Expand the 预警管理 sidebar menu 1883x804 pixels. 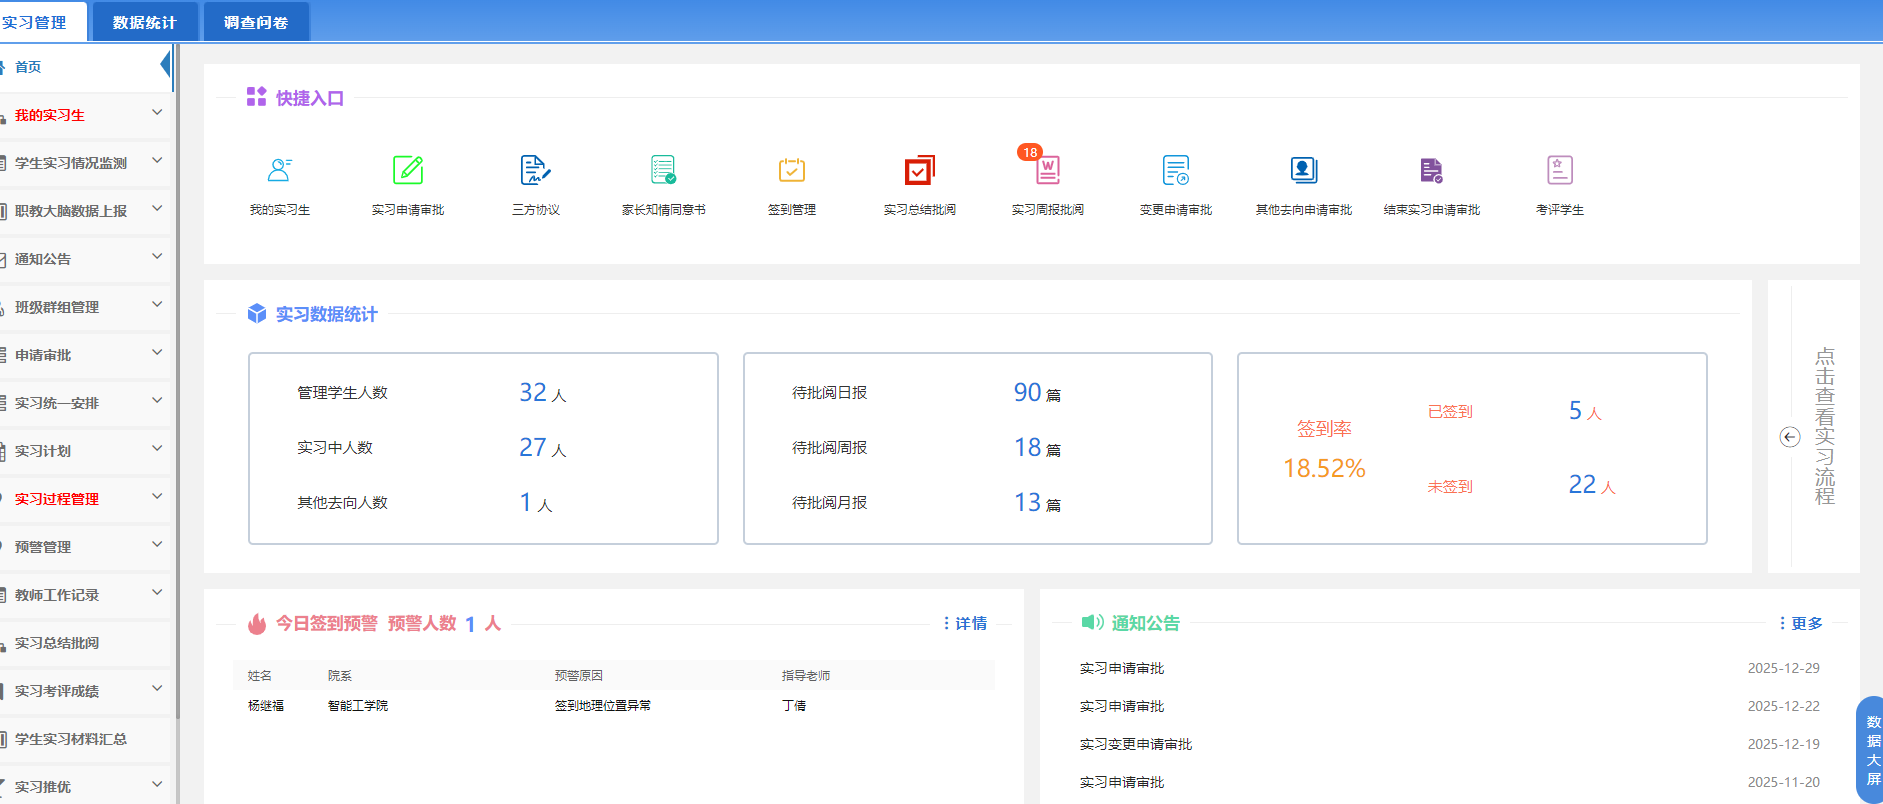[x=85, y=547]
